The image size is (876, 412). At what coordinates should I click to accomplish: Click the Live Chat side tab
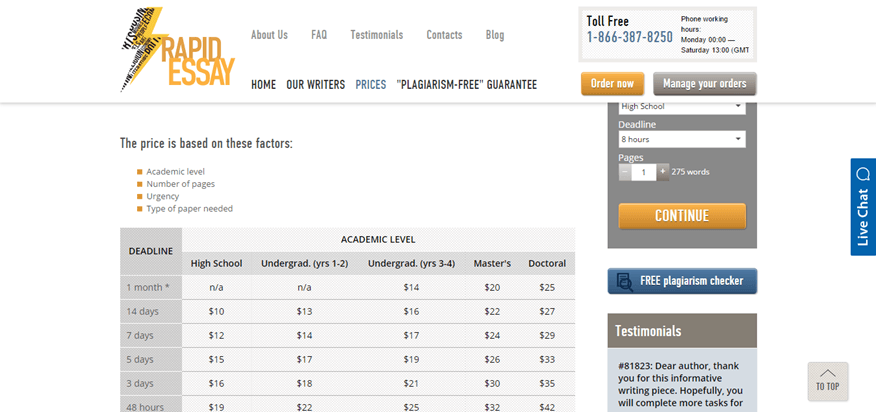point(863,207)
